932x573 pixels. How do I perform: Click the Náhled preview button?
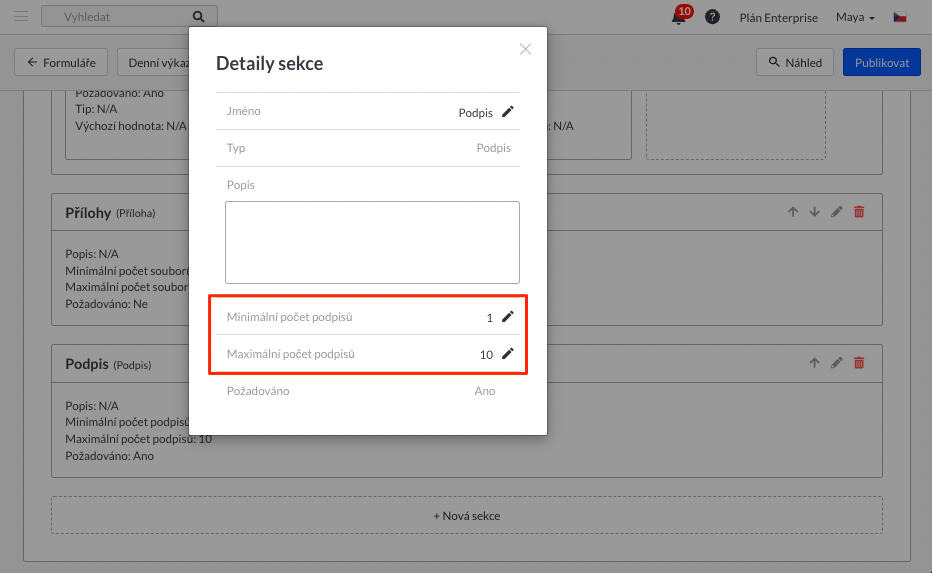coord(795,62)
